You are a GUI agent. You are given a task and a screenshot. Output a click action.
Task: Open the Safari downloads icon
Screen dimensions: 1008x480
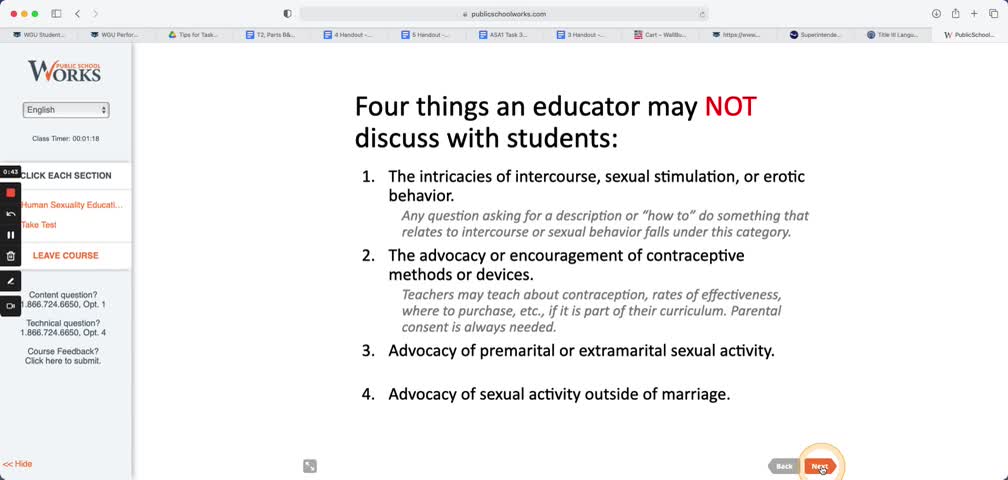point(936,13)
